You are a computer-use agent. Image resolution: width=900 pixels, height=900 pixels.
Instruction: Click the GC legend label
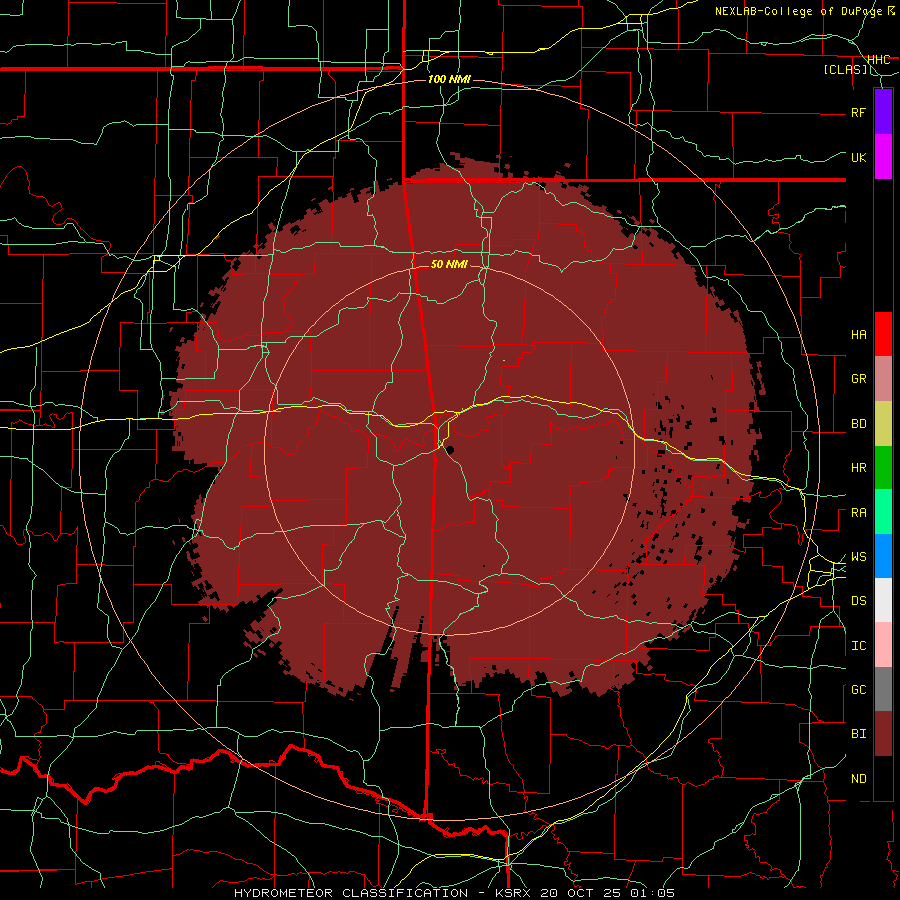tap(858, 690)
